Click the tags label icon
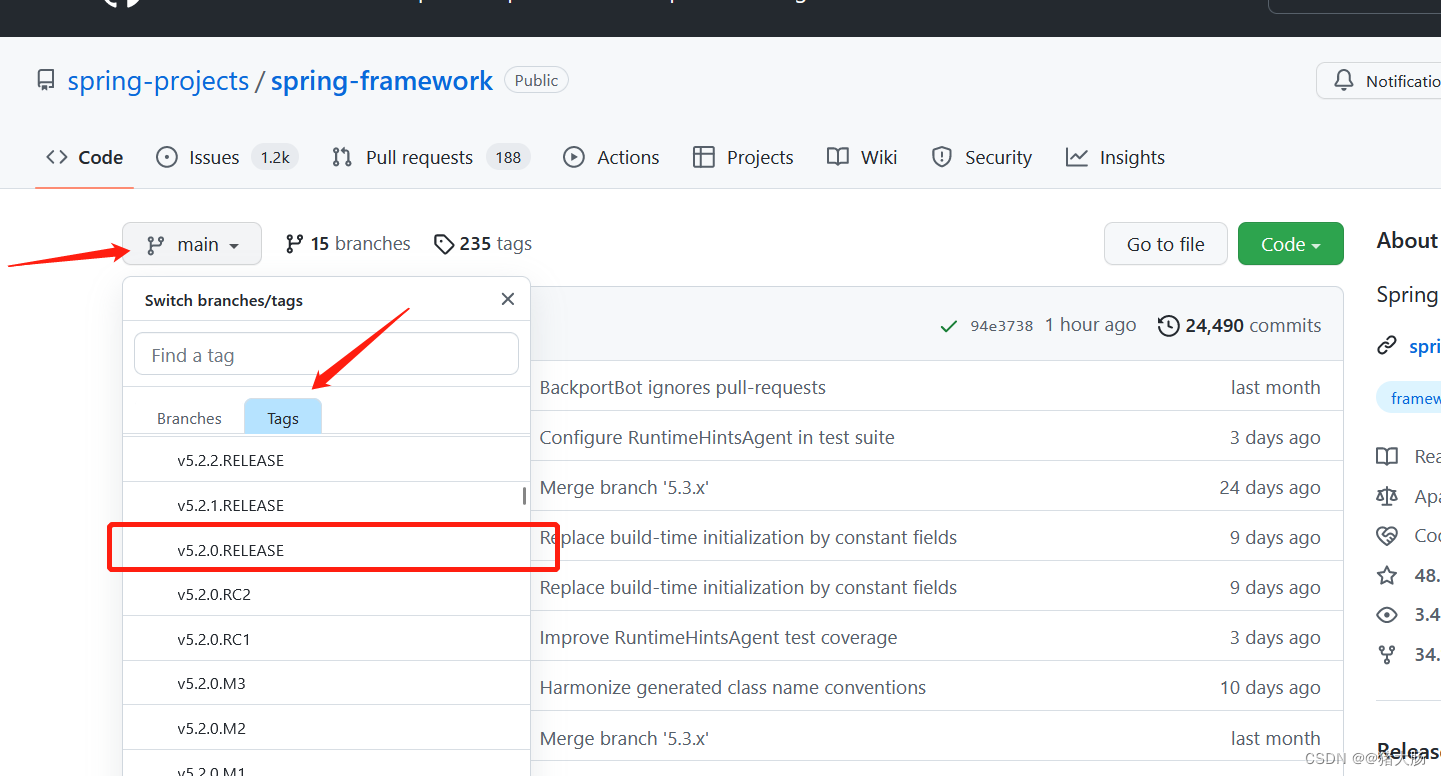1441x776 pixels. point(444,244)
